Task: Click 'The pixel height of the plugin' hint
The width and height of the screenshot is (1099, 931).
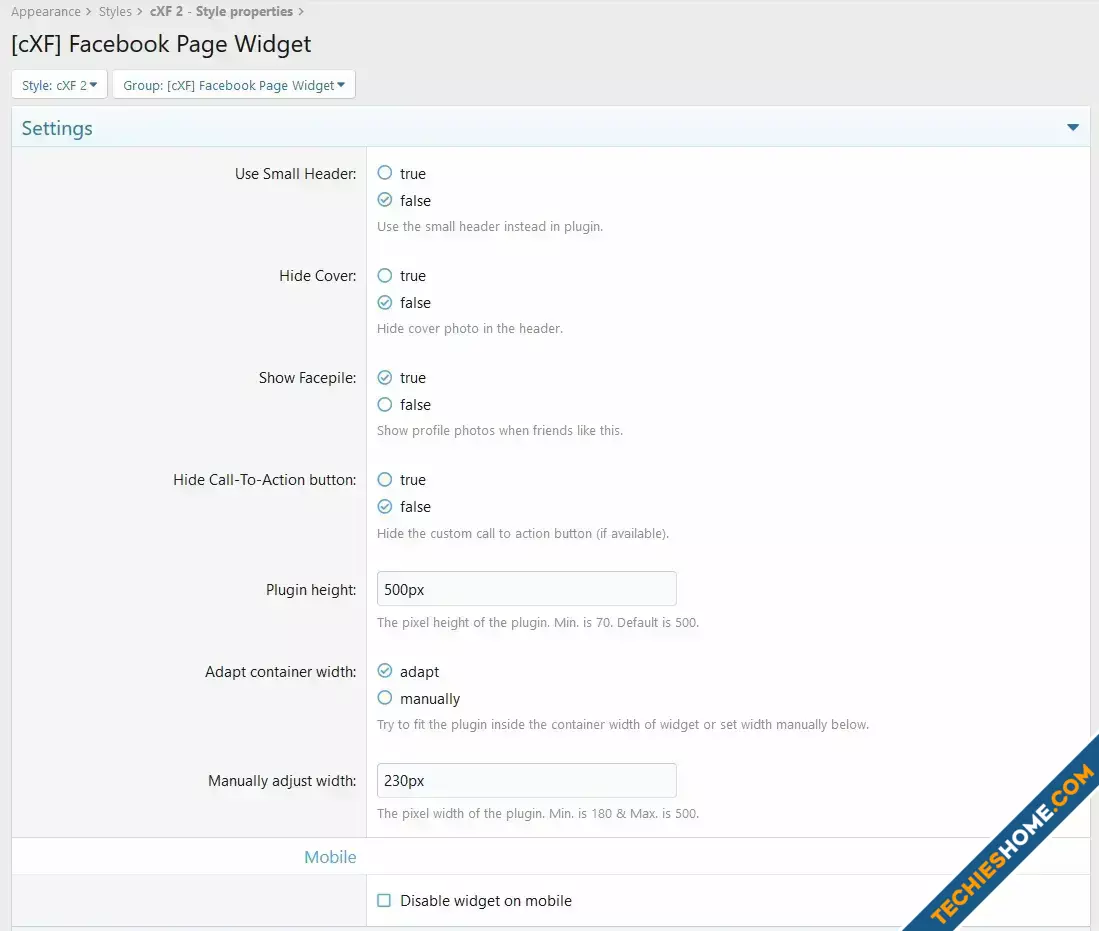Action: pyautogui.click(x=538, y=623)
